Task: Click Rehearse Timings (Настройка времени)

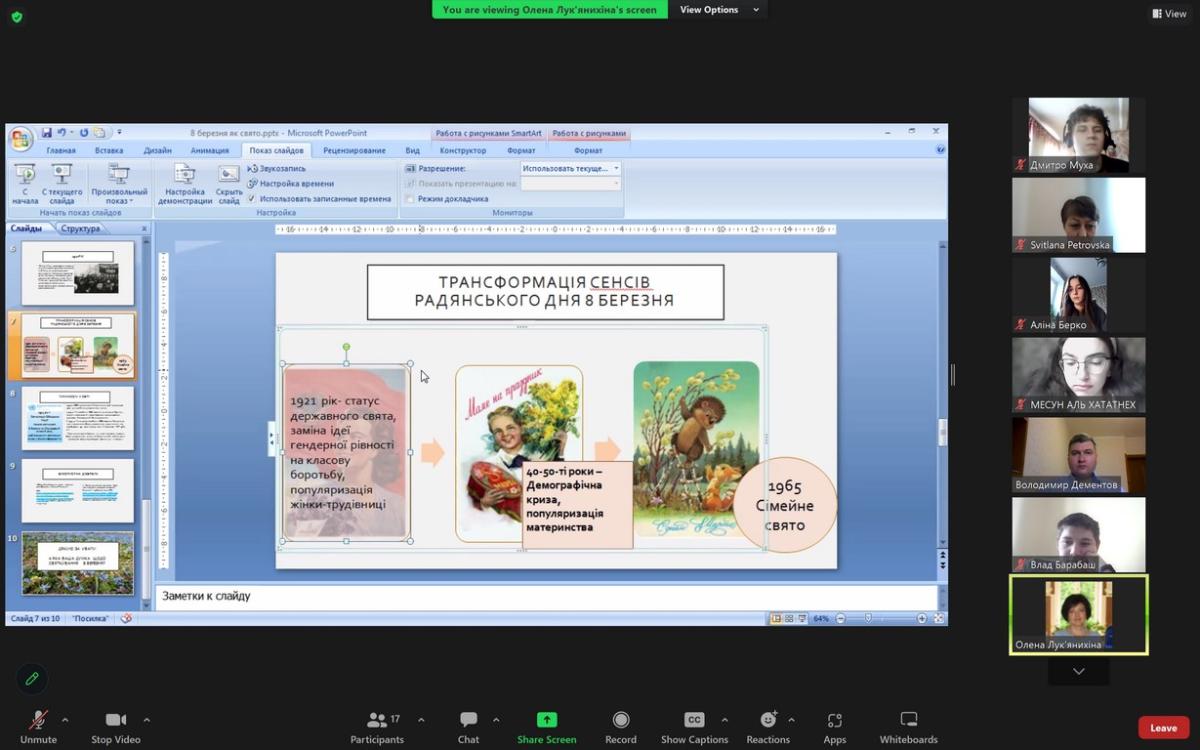Action: click(x=290, y=184)
